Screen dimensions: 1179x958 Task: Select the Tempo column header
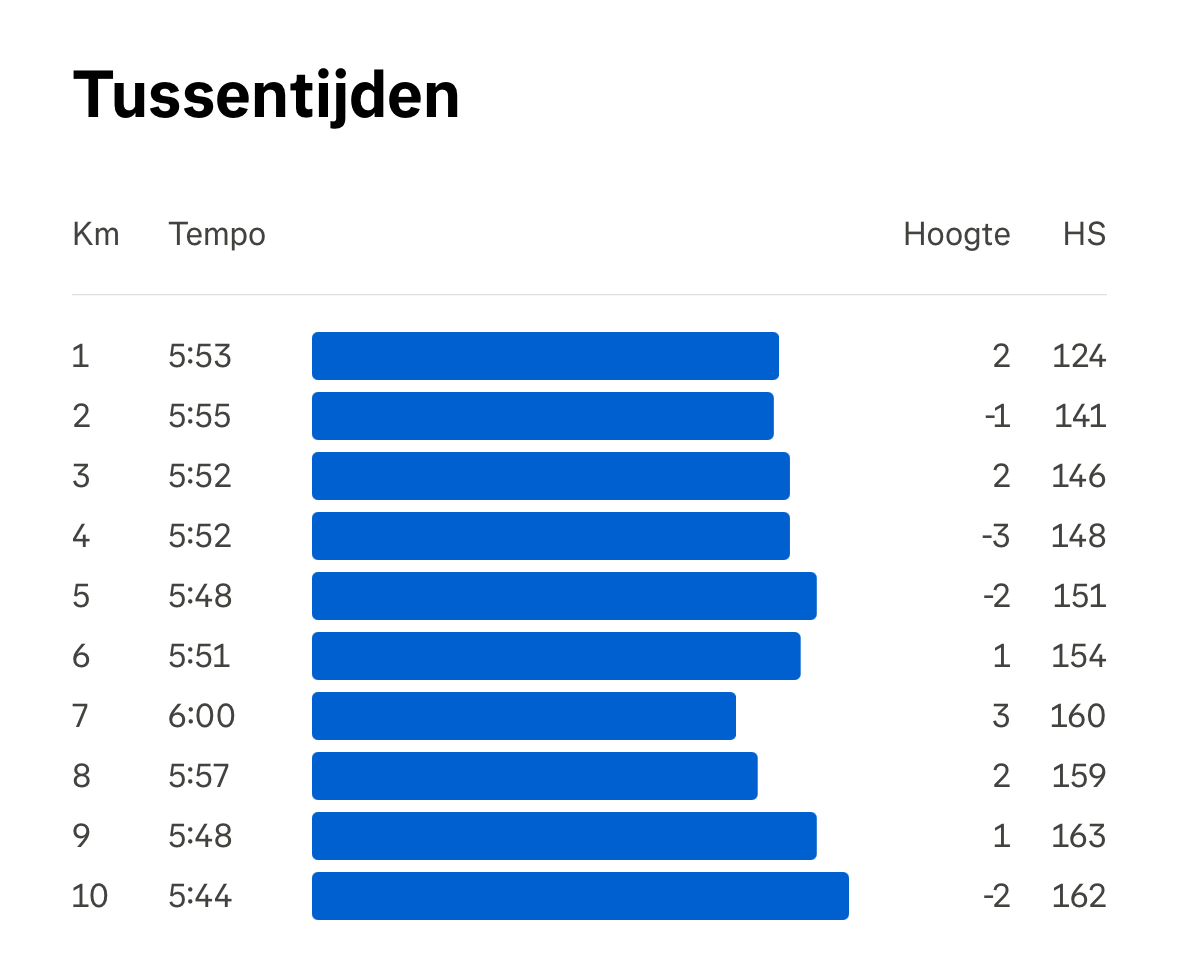217,235
